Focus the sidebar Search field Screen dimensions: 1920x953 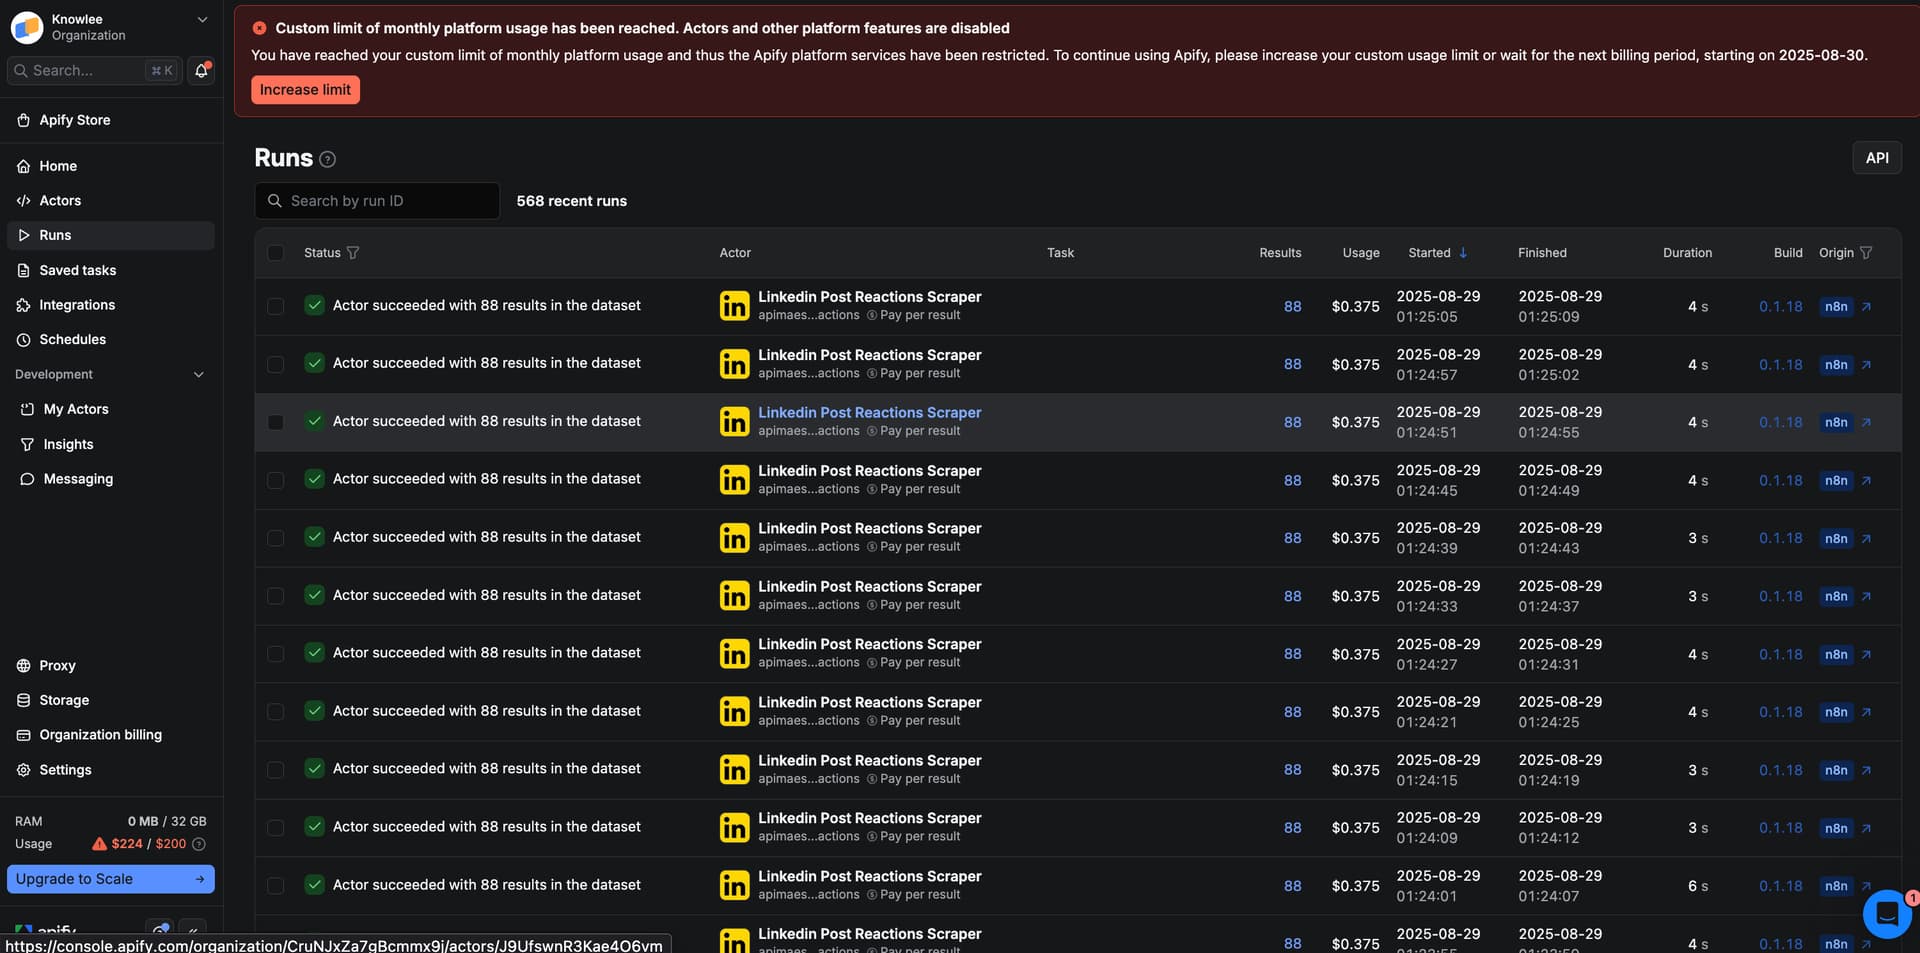click(94, 70)
